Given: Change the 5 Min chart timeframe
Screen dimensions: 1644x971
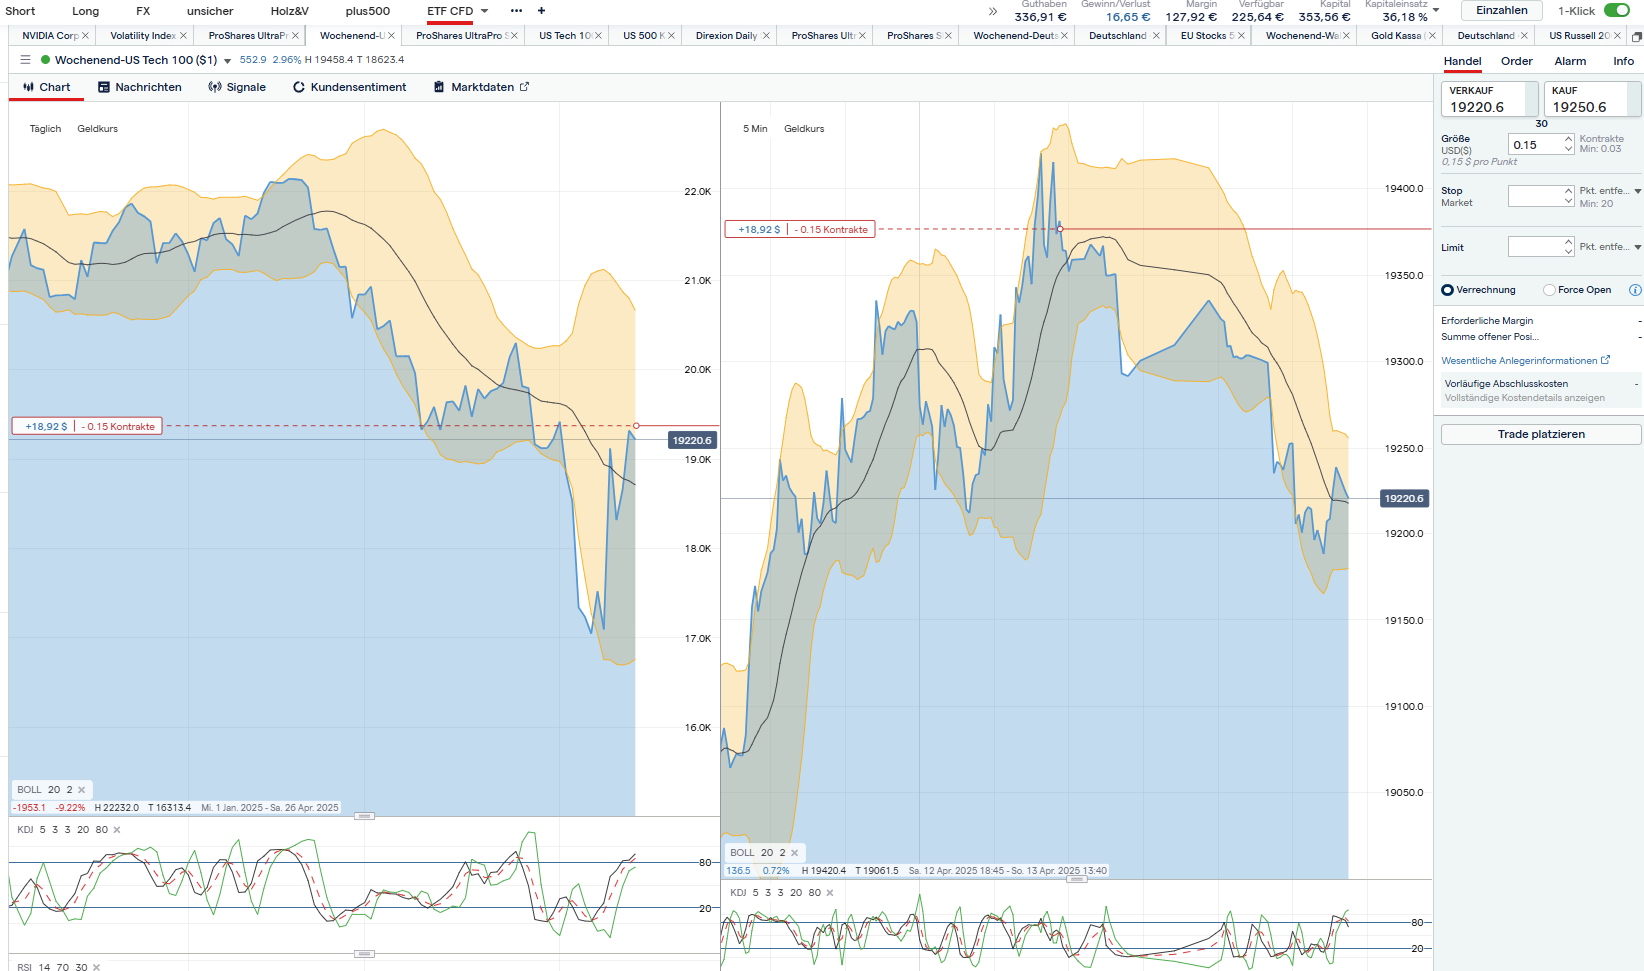Looking at the screenshot, I should [755, 129].
